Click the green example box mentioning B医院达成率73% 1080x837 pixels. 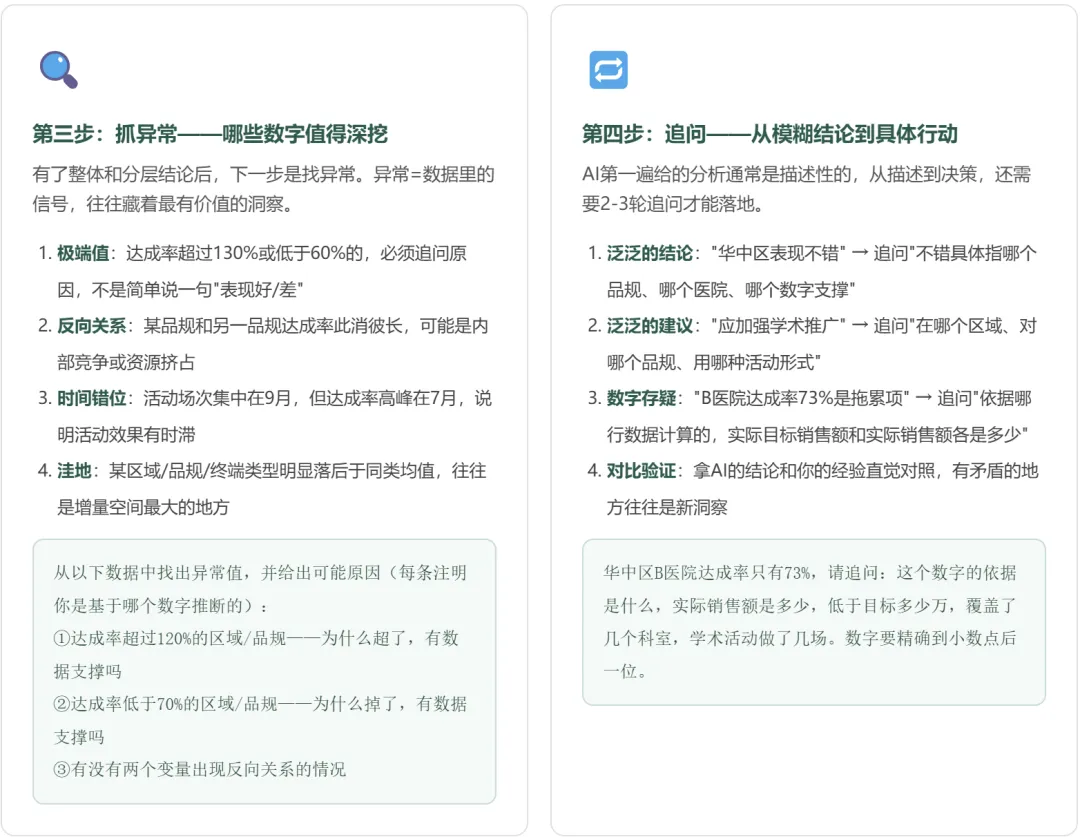pyautogui.click(x=814, y=623)
